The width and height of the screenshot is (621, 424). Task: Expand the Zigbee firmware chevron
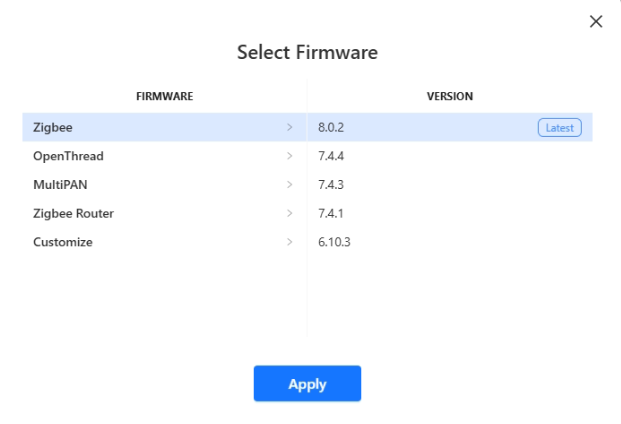click(290, 127)
